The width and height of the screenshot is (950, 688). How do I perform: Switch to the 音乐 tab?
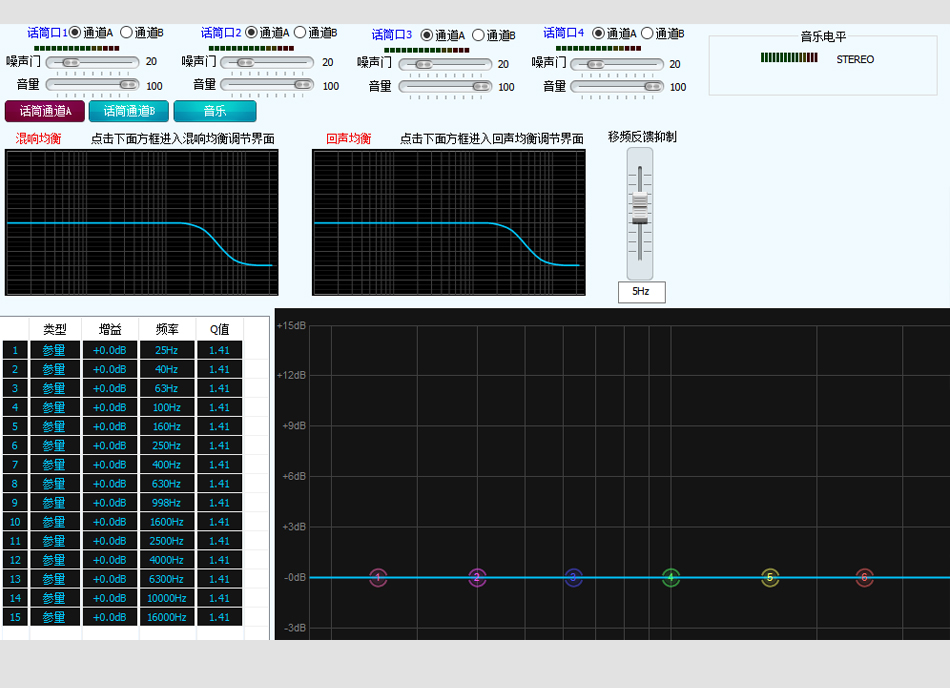click(x=213, y=111)
